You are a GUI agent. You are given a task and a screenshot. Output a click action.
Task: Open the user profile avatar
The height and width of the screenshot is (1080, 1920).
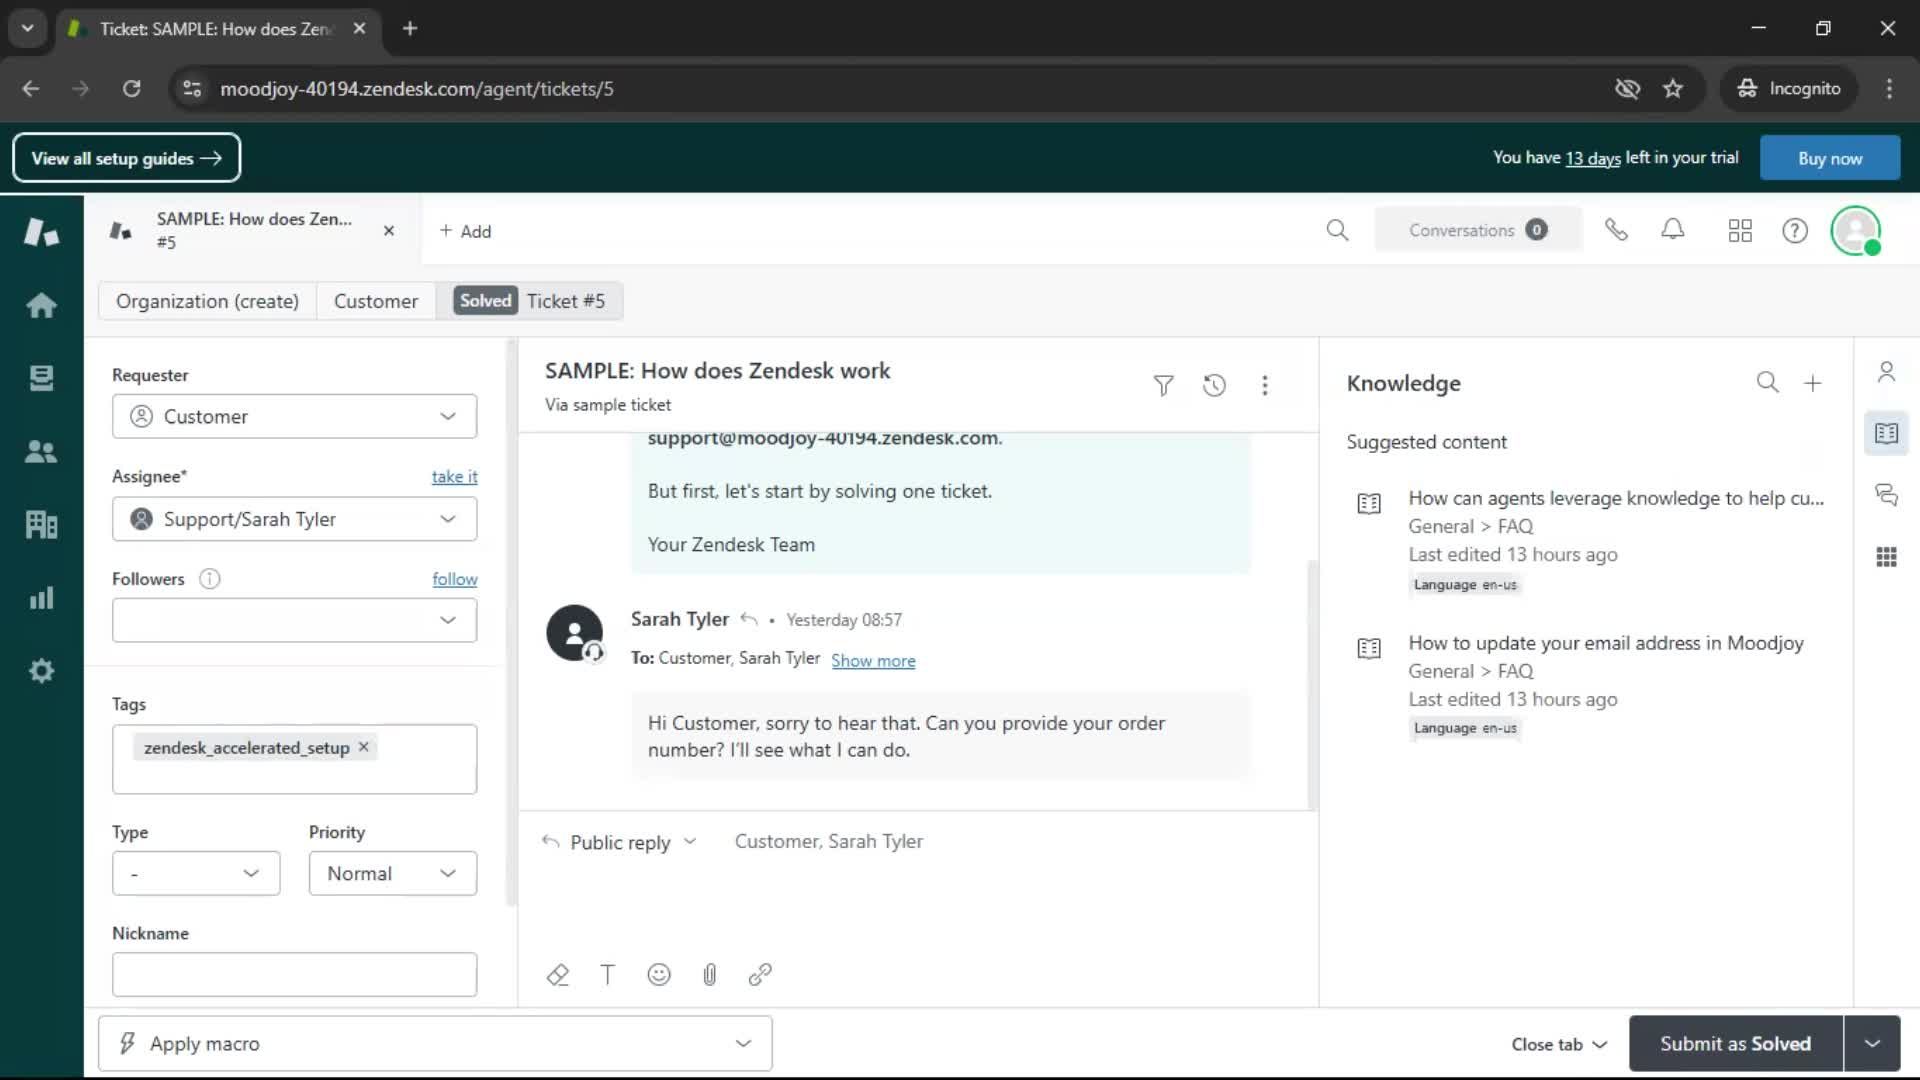(1856, 231)
